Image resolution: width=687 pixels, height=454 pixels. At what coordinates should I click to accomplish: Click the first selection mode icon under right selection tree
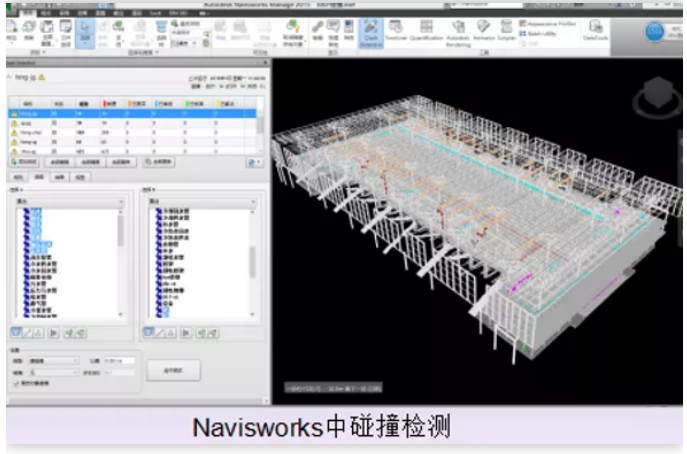(149, 333)
